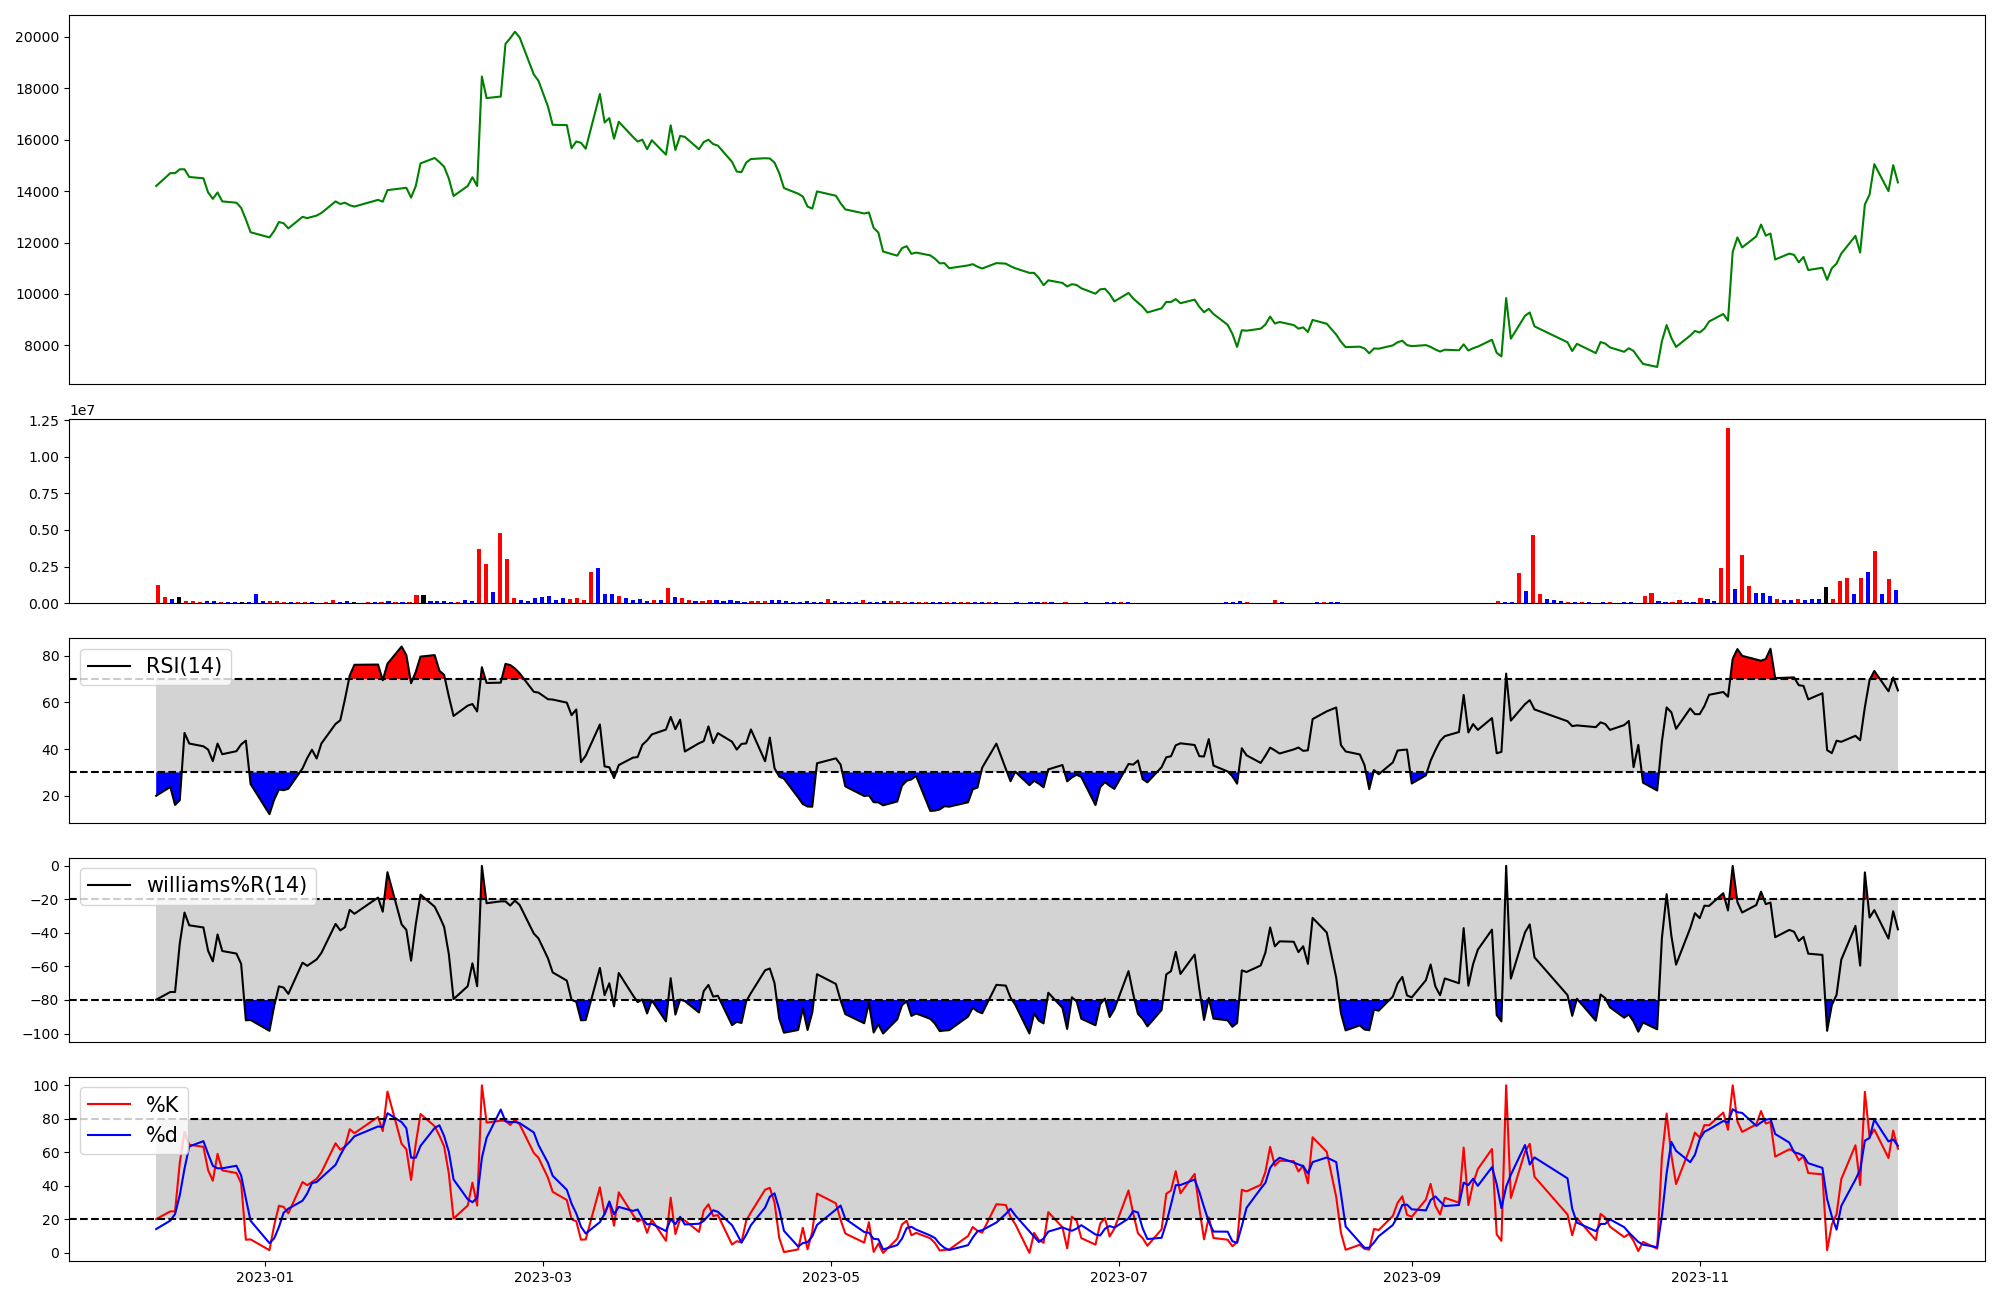Click the blue %d legend line sample
Viewport: 2000px width, 1300px height.
pos(109,1134)
